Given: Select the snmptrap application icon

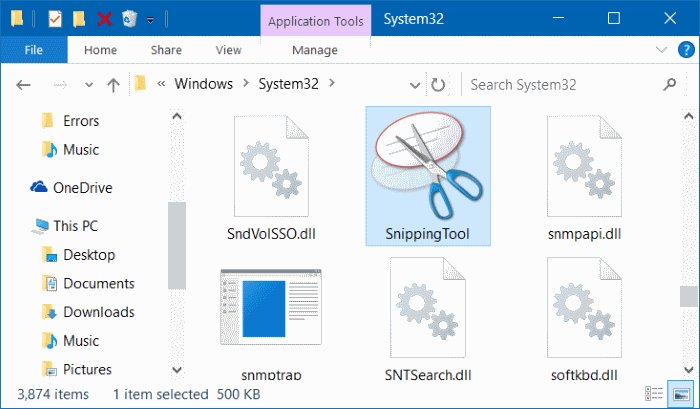Looking at the screenshot, I should (x=271, y=307).
